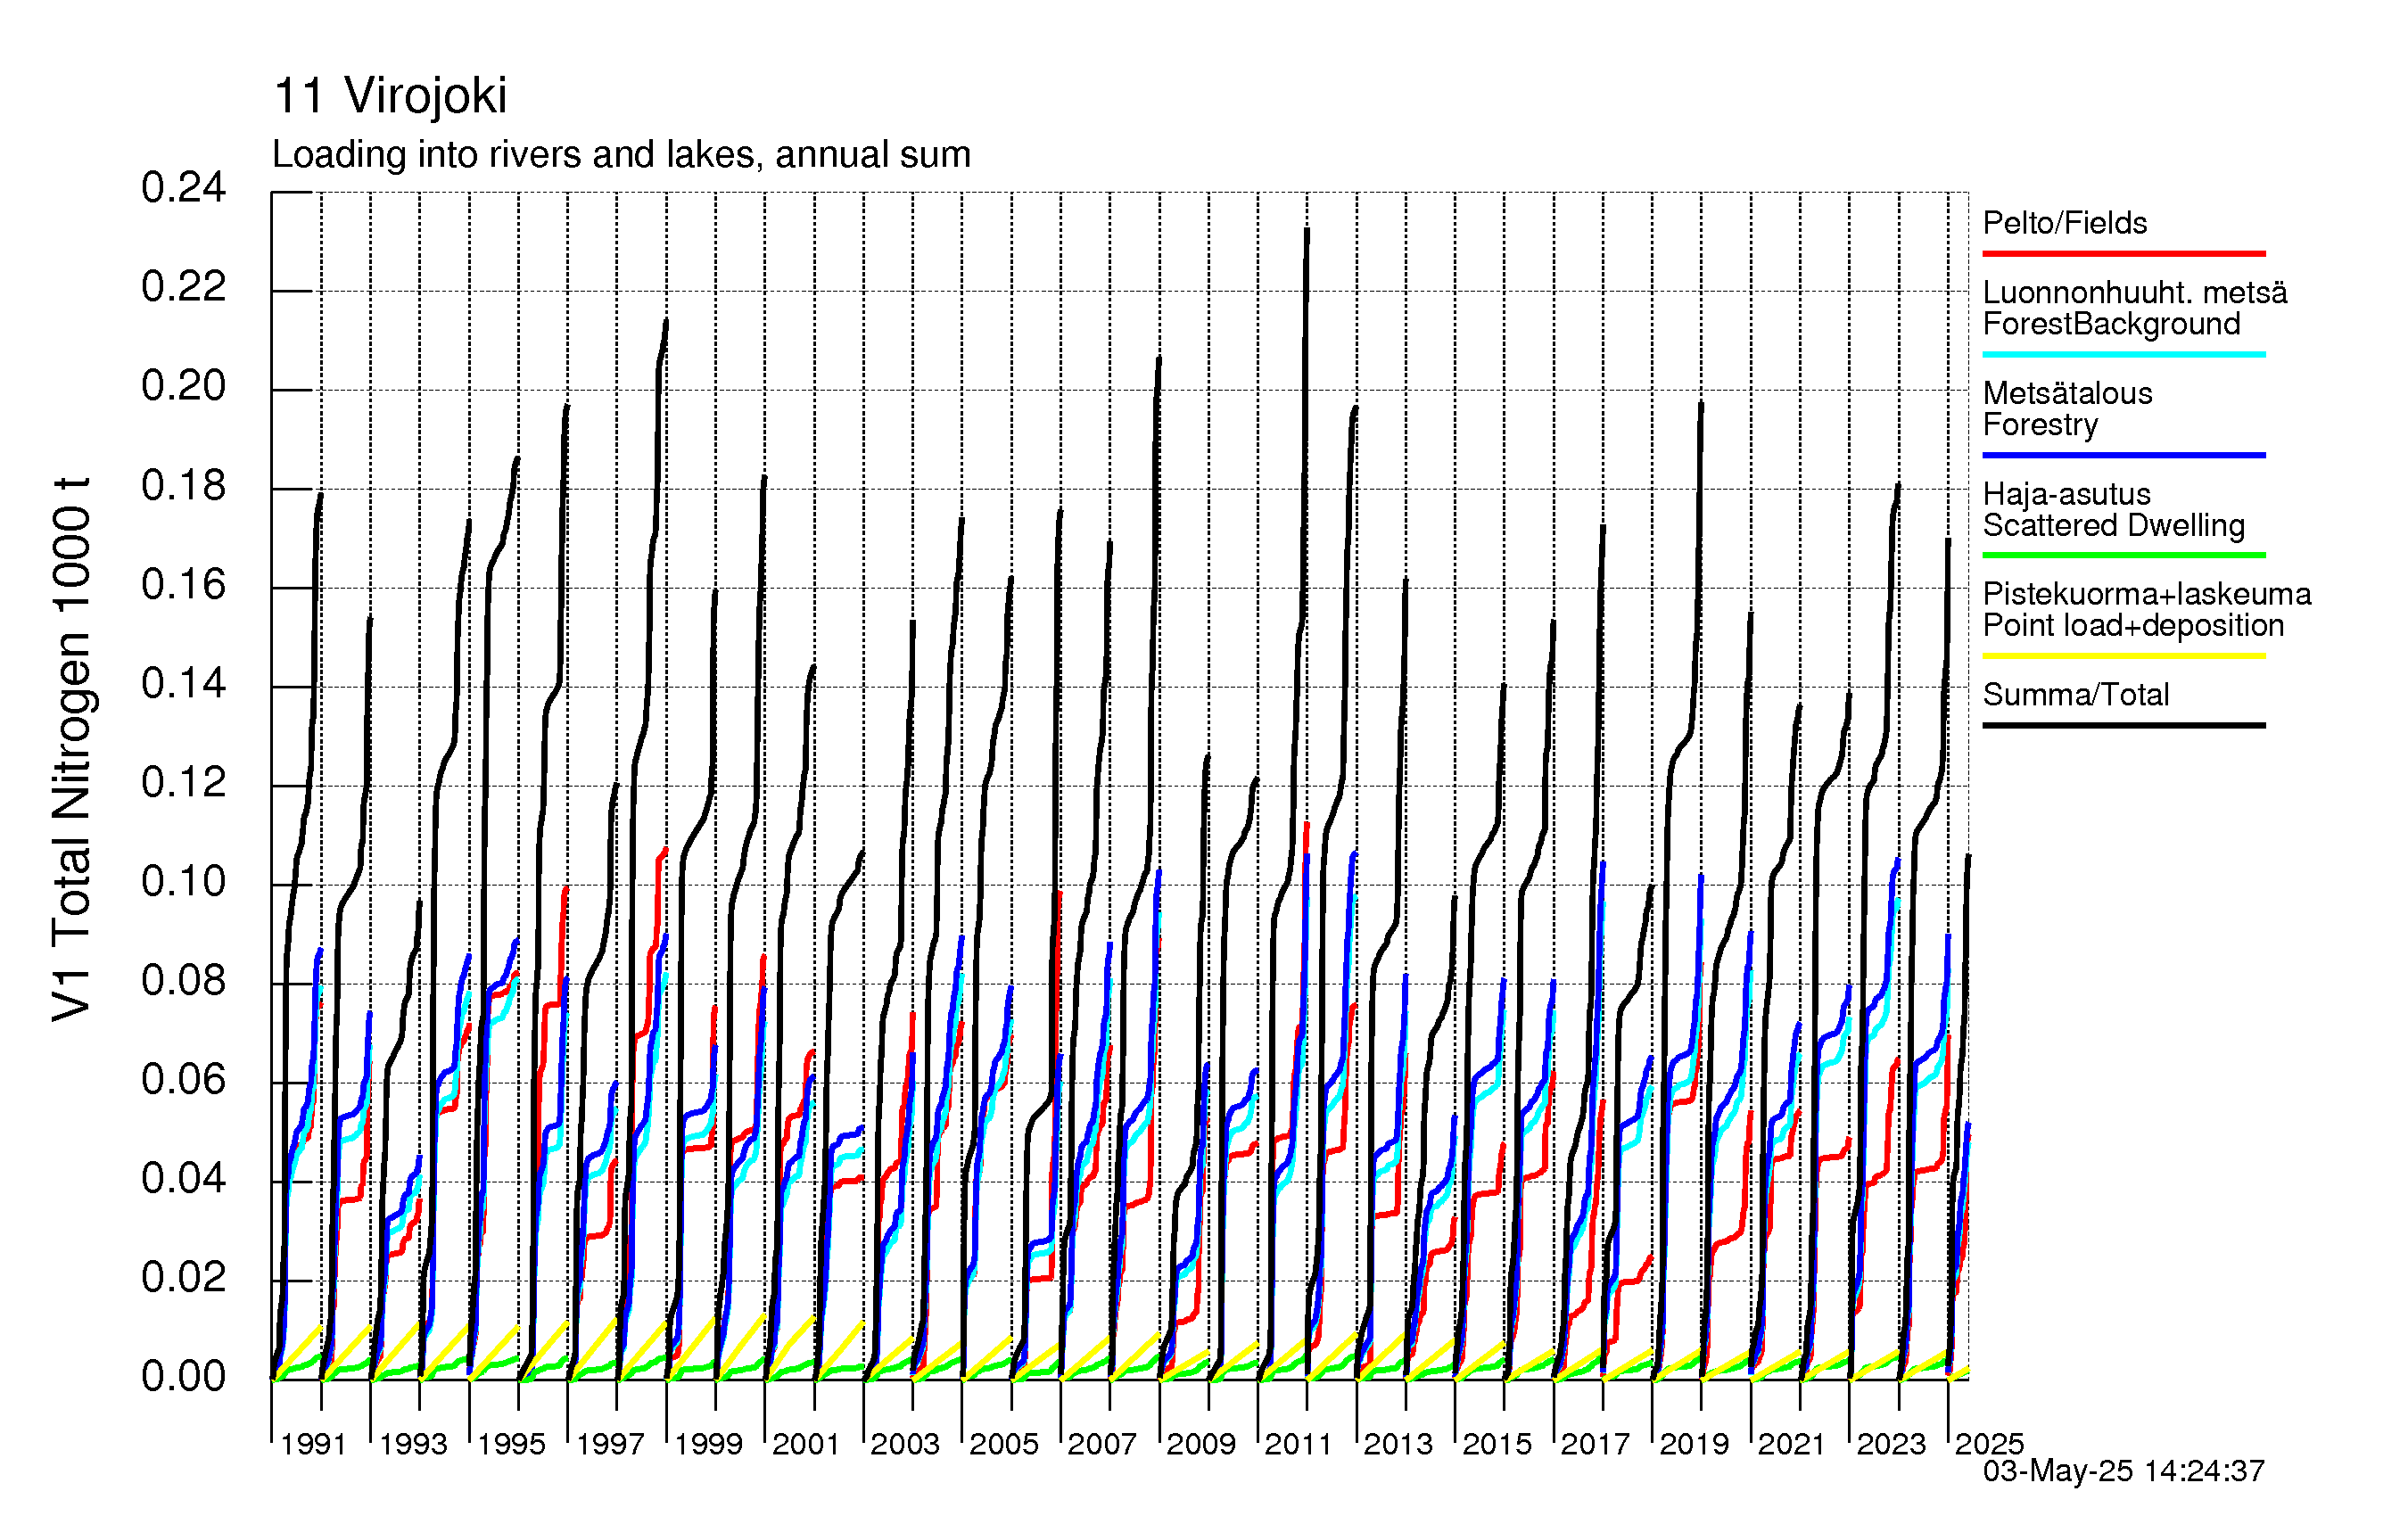Click the x-axis year label 2007
This screenshot has width=2408, height=1516.
point(1102,1444)
